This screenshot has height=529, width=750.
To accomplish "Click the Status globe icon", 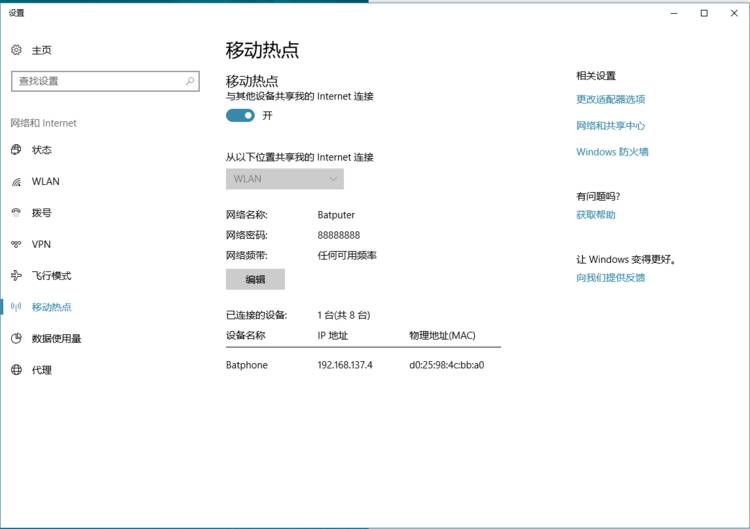I will tap(16, 150).
